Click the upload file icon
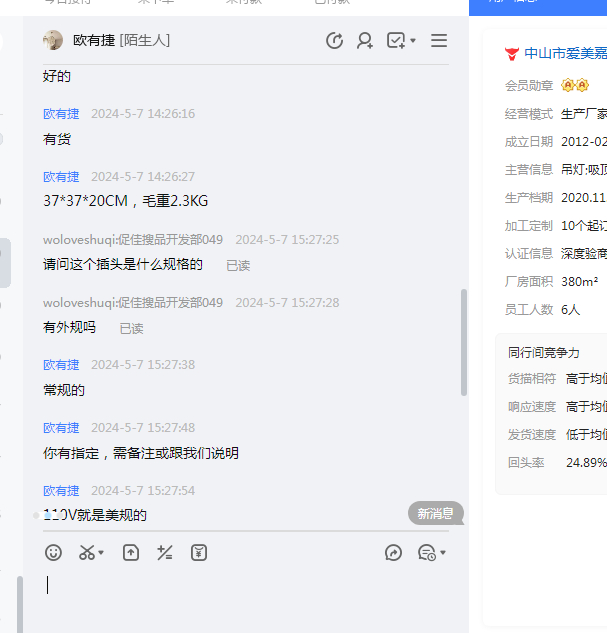This screenshot has width=607, height=633. (x=131, y=553)
